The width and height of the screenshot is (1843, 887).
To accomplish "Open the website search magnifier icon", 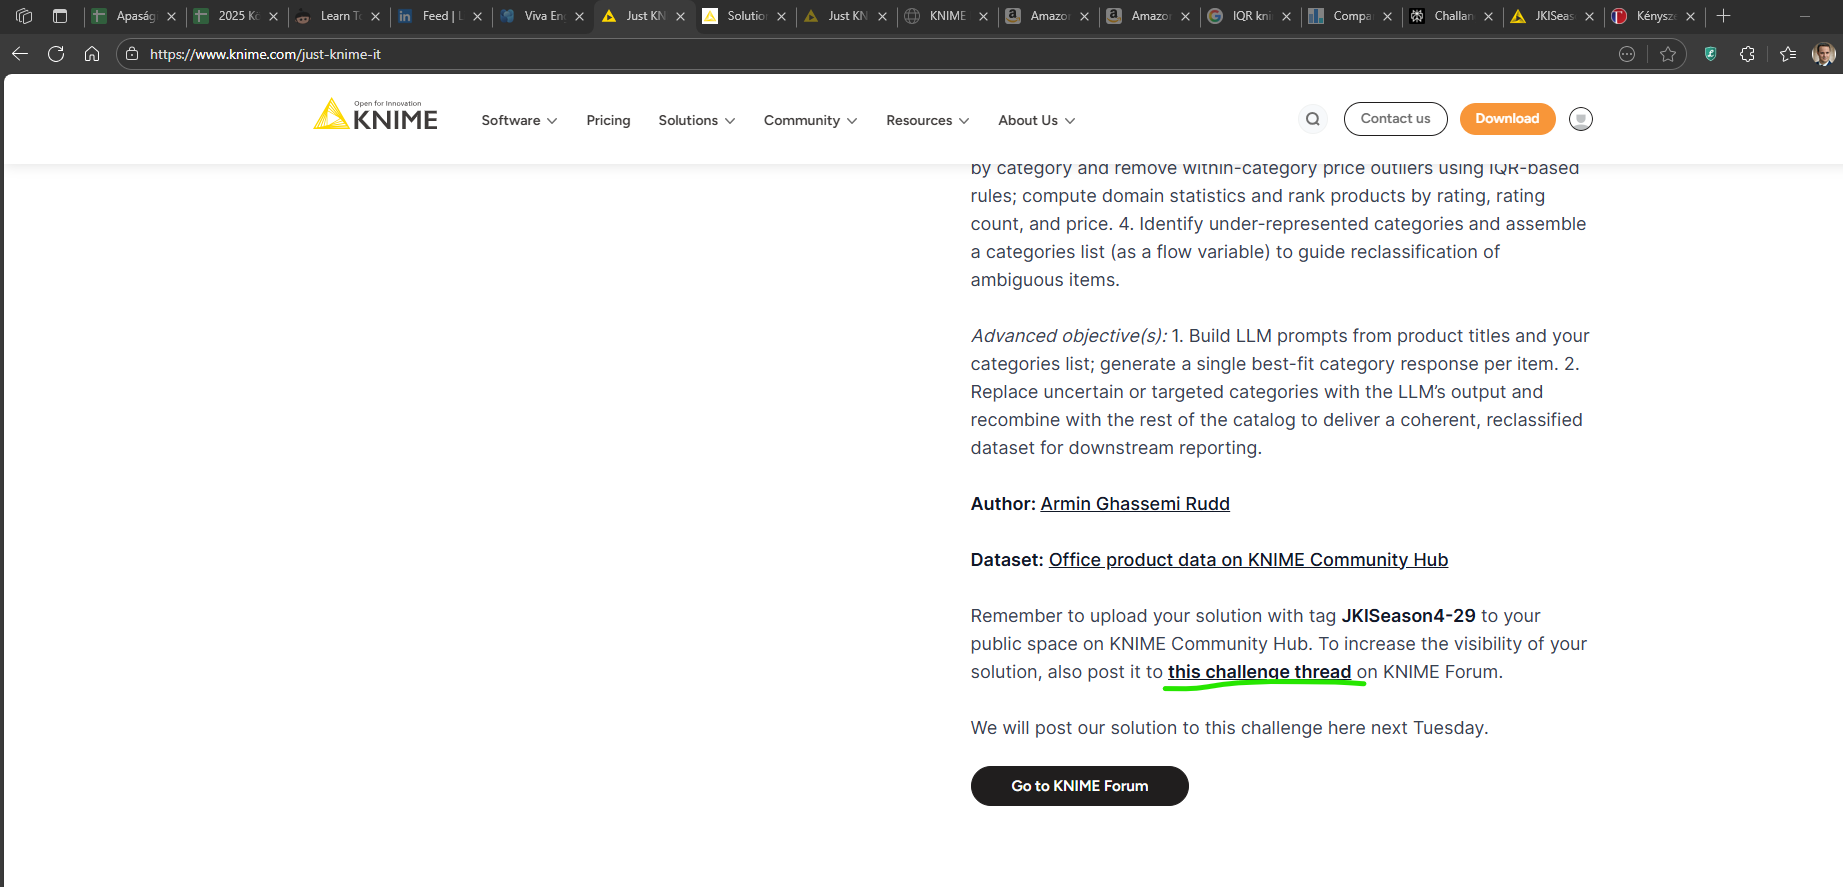I will coord(1312,119).
